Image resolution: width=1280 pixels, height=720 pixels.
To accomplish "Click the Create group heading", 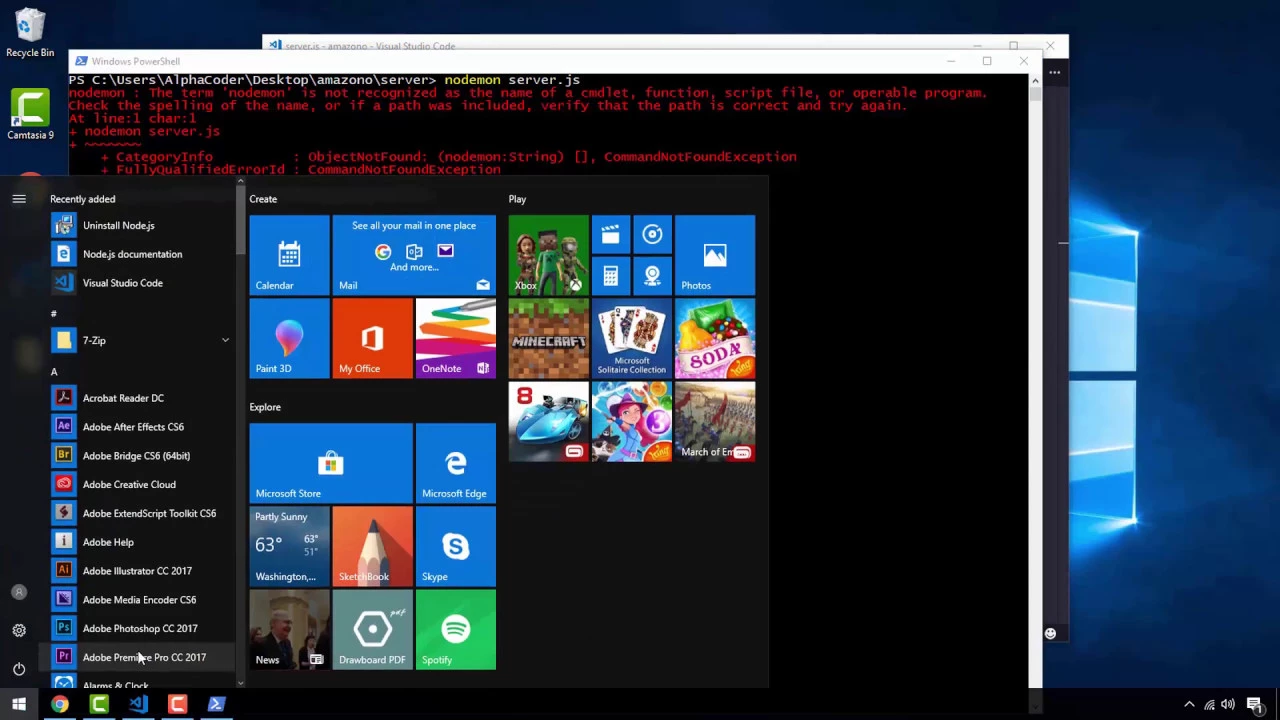I will coord(263,199).
